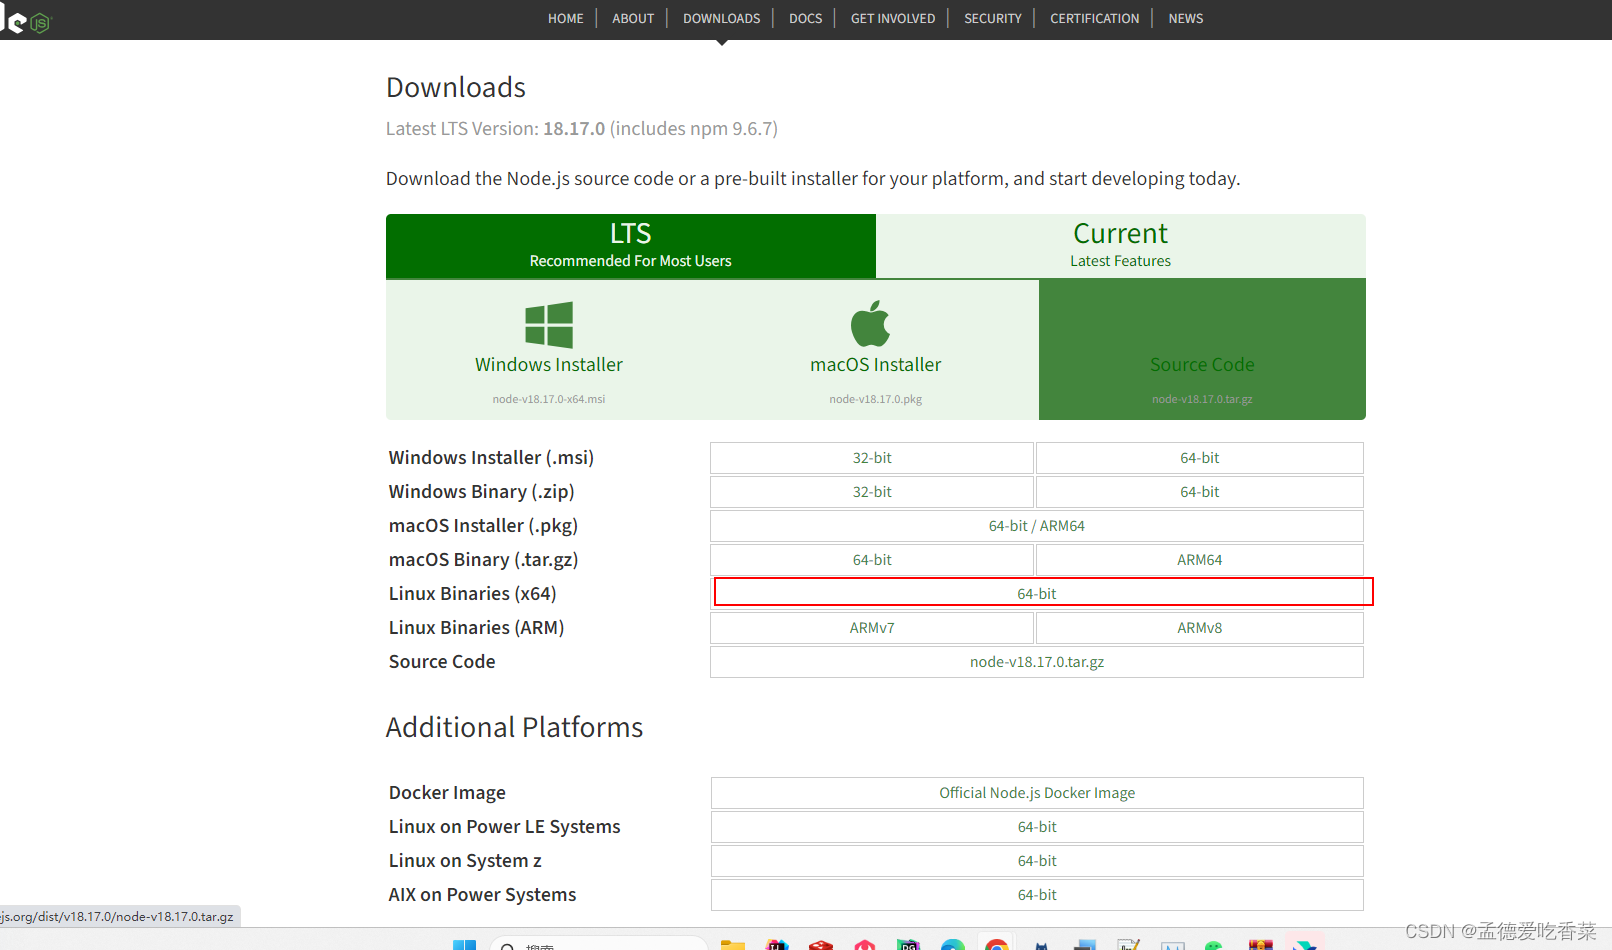Open DOWNLOADS in top navigation
This screenshot has height=950, width=1612.
(721, 18)
